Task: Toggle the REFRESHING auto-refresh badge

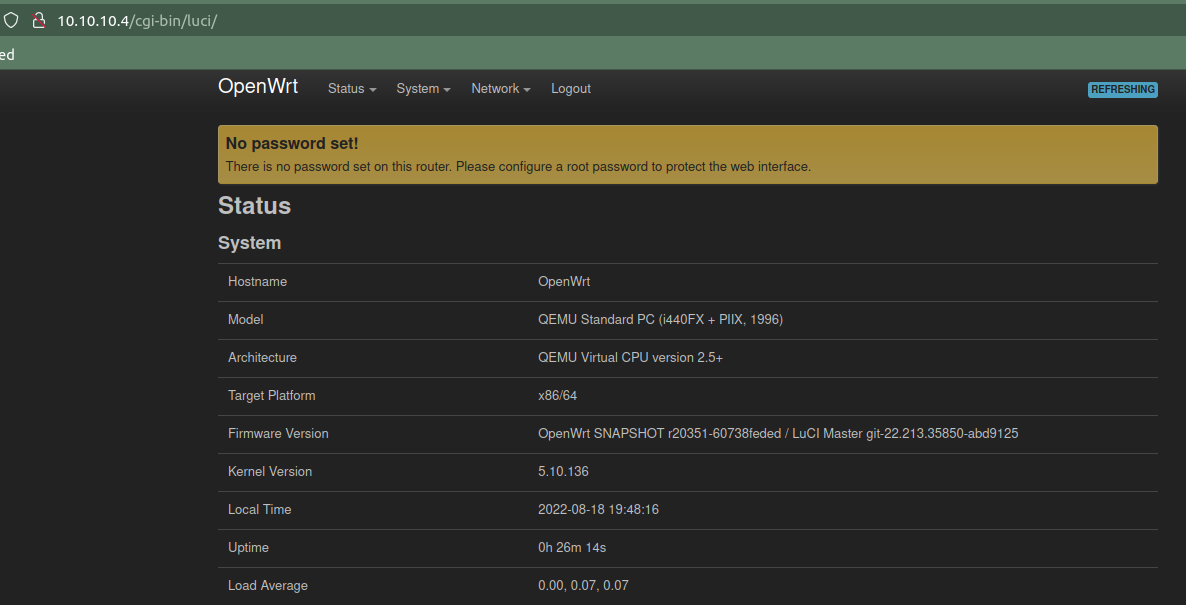Action: click(x=1122, y=89)
